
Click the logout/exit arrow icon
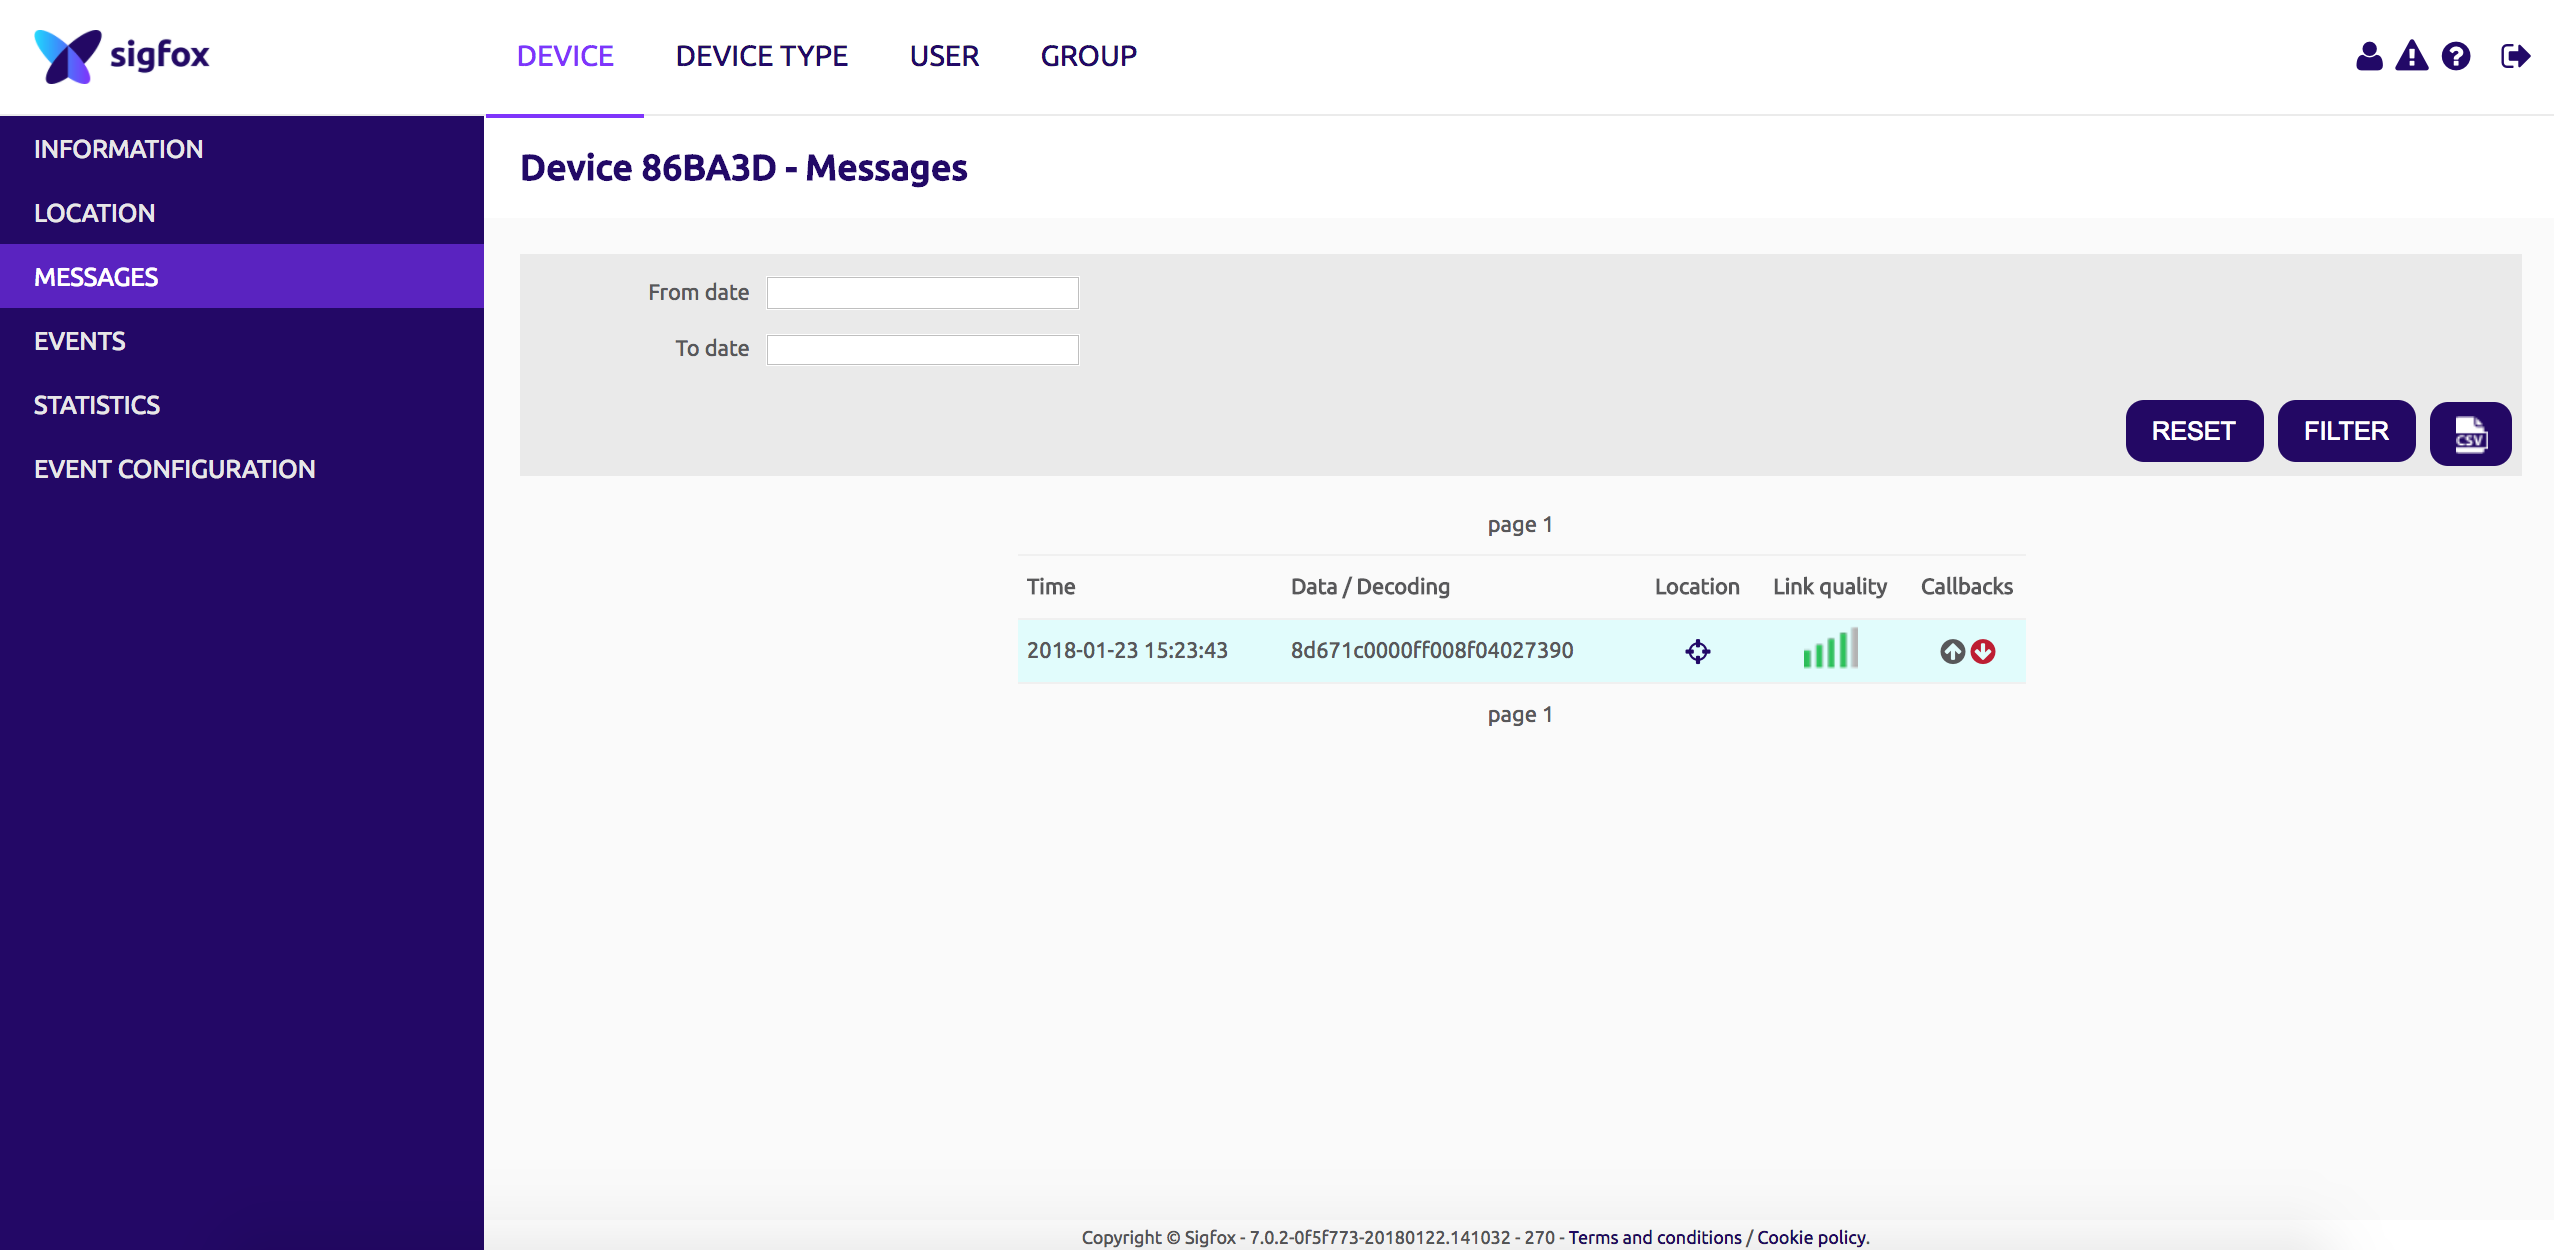(x=2515, y=55)
